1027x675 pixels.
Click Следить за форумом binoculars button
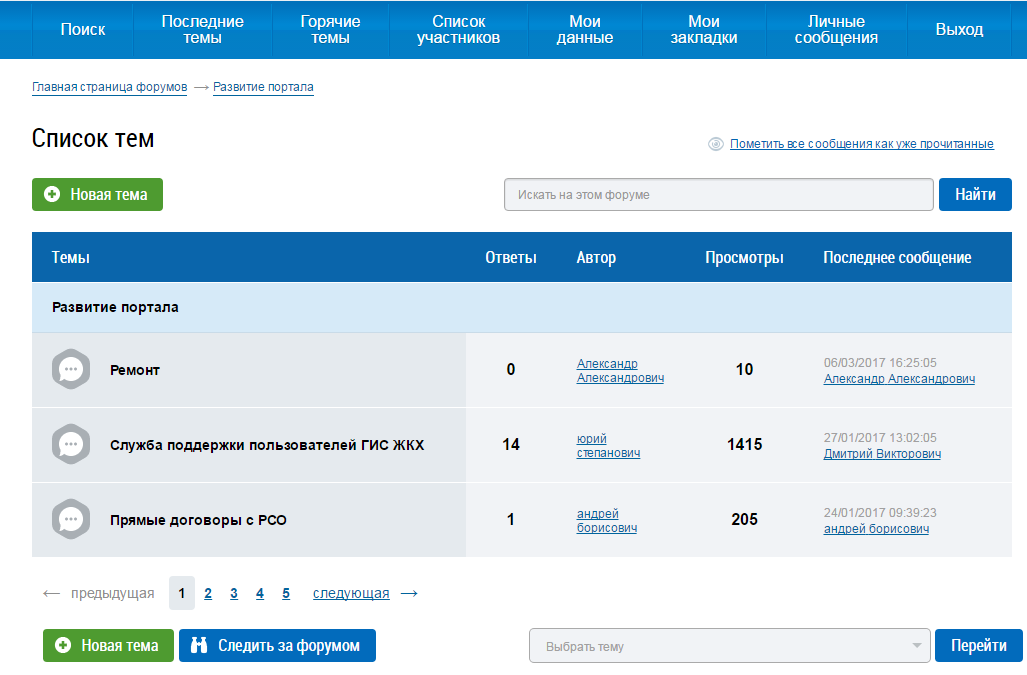277,646
